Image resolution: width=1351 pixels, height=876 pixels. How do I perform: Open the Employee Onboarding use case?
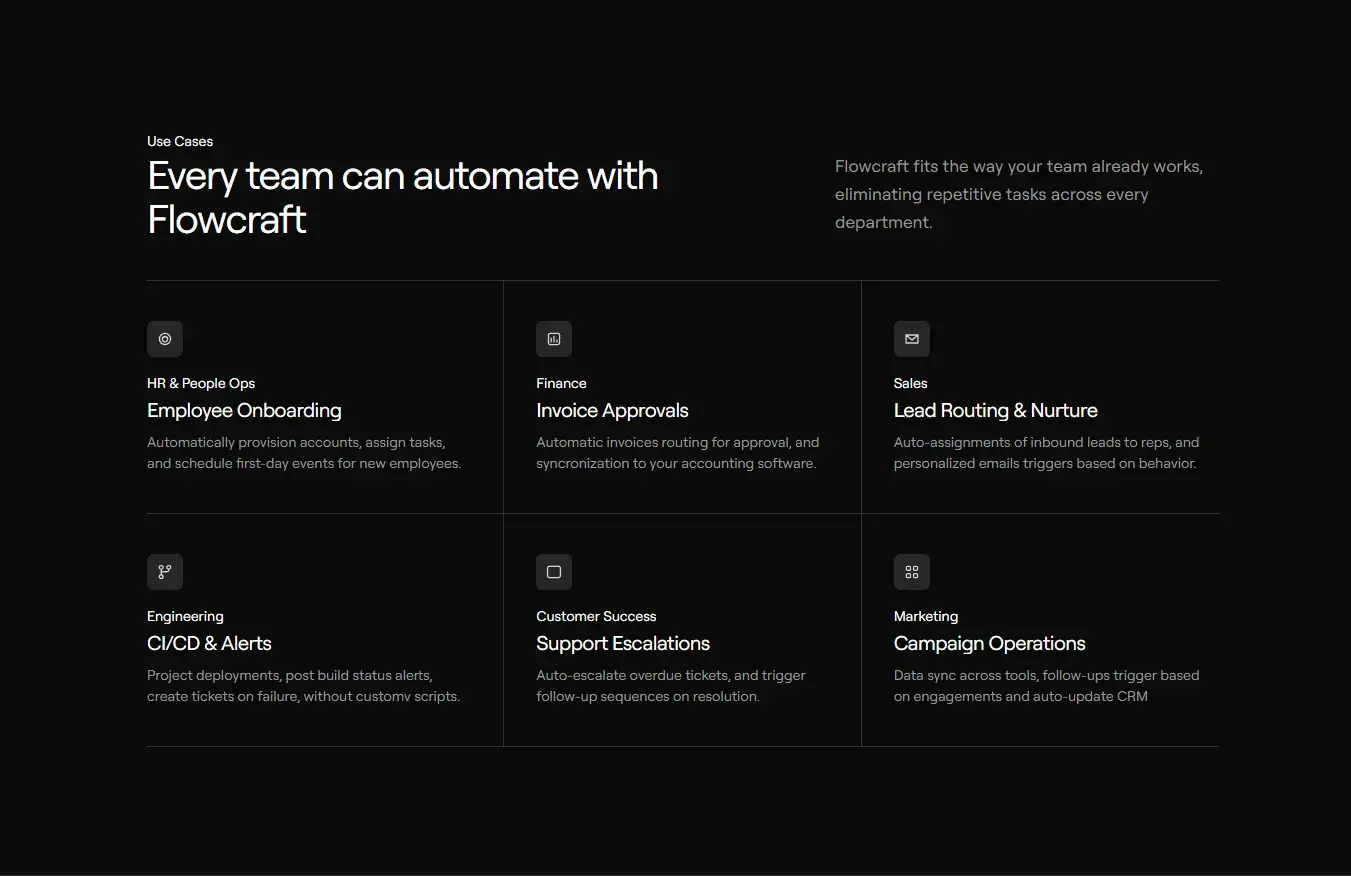[244, 410]
